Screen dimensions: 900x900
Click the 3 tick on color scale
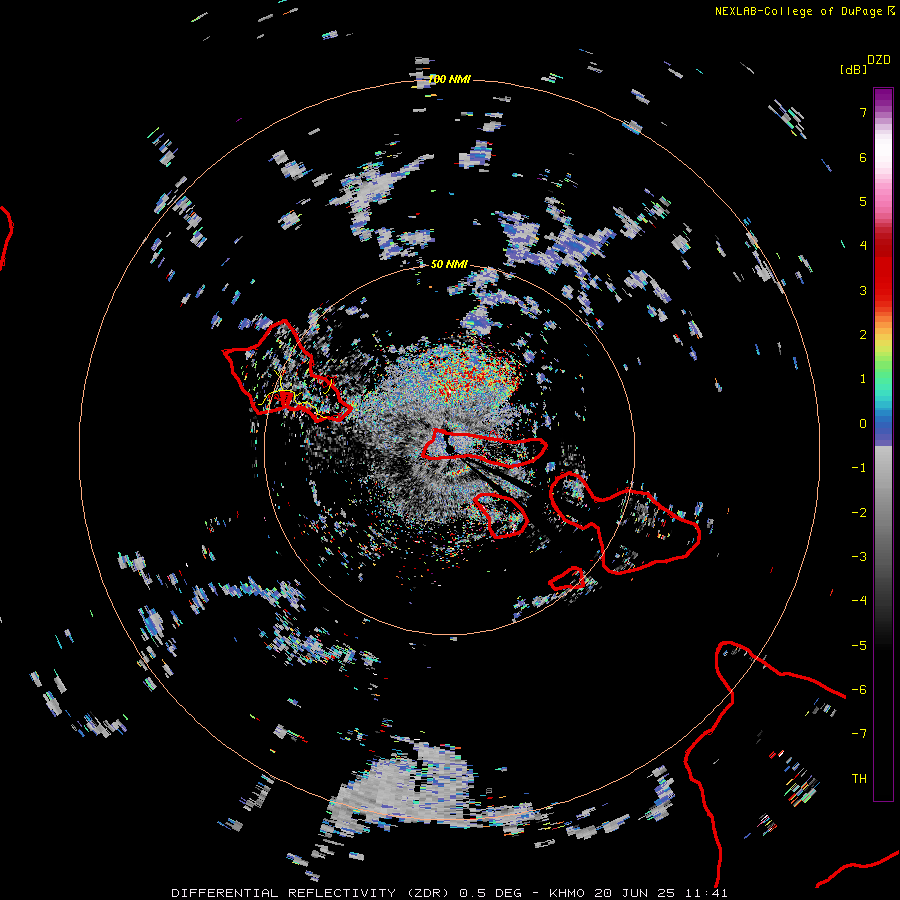point(863,290)
